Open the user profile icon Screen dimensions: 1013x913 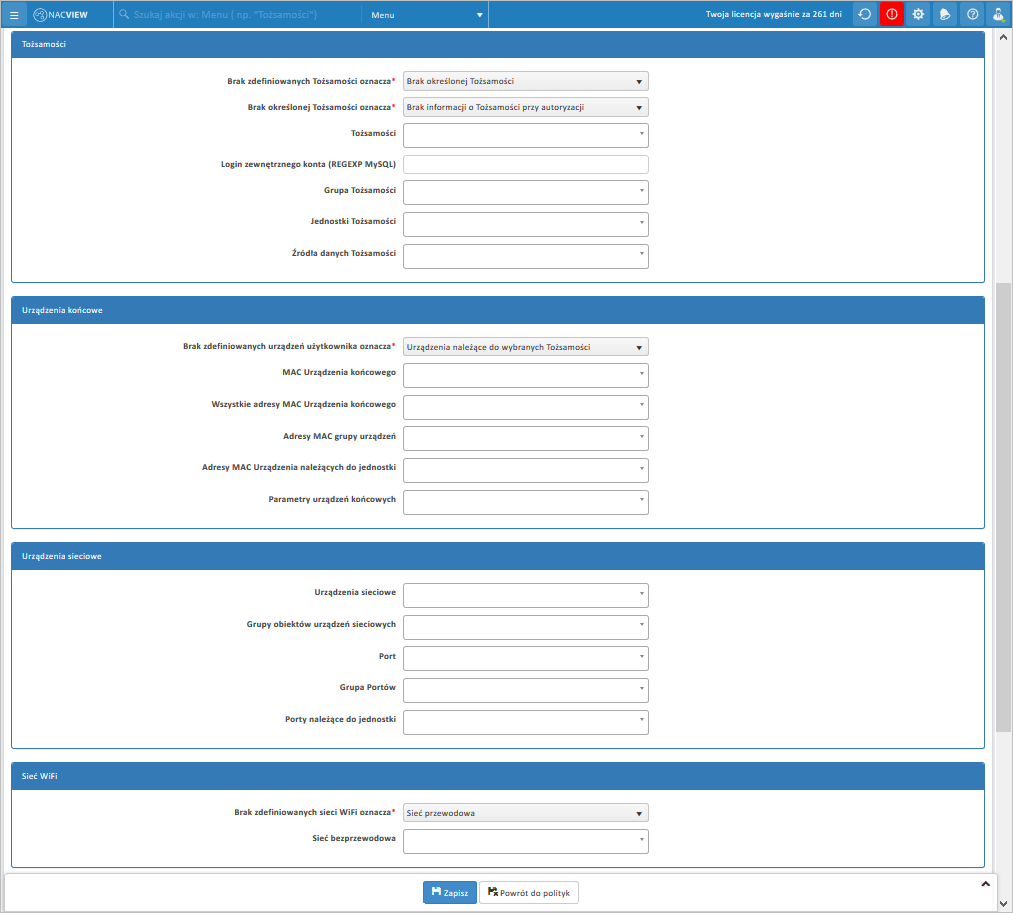click(998, 14)
